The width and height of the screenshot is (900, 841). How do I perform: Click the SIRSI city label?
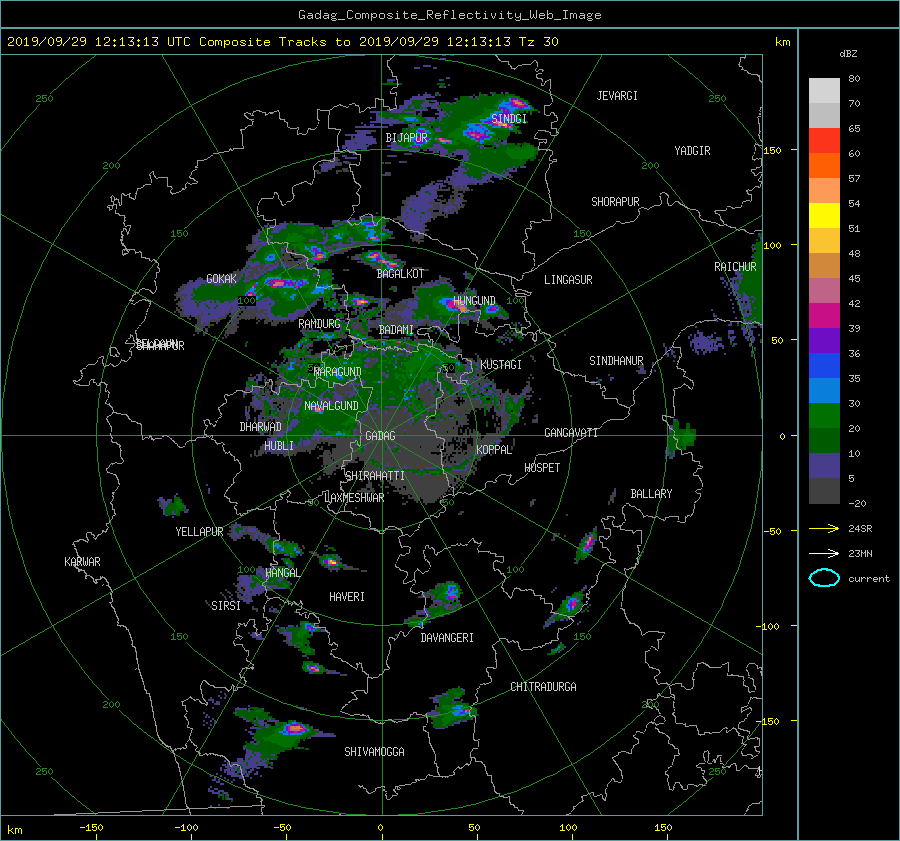point(226,606)
